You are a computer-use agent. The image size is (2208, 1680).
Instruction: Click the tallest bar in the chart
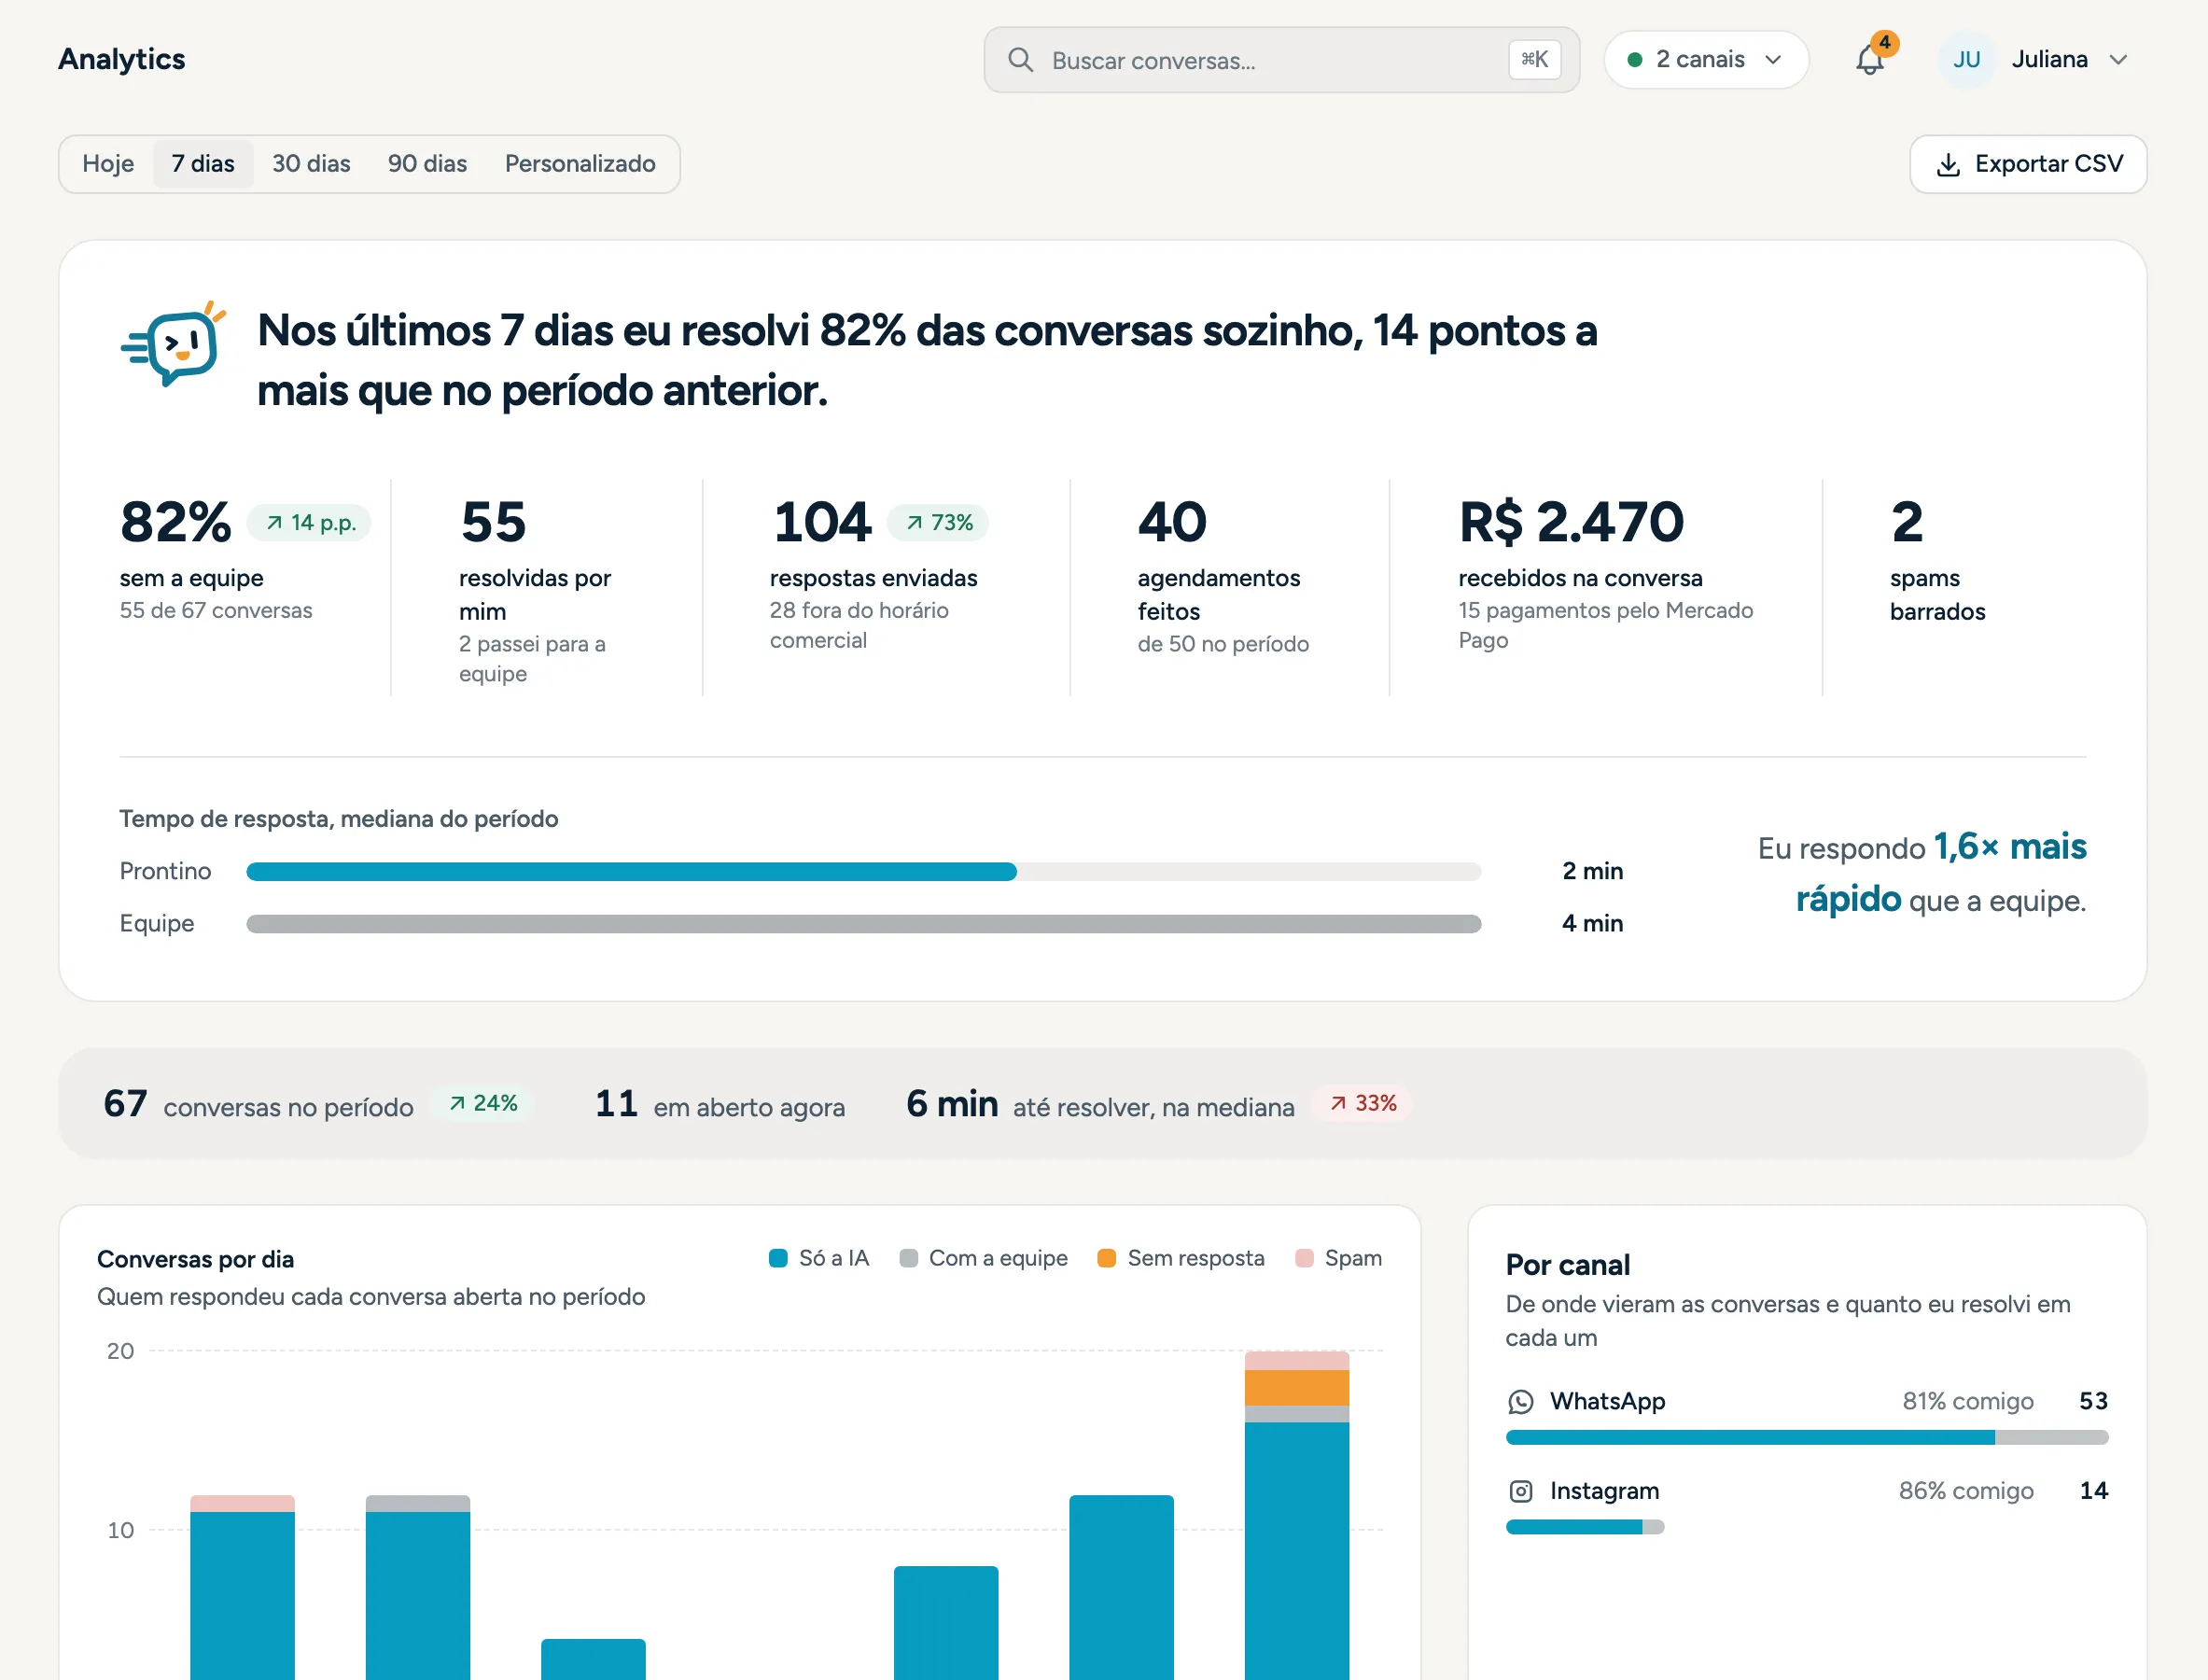[x=1297, y=1515]
